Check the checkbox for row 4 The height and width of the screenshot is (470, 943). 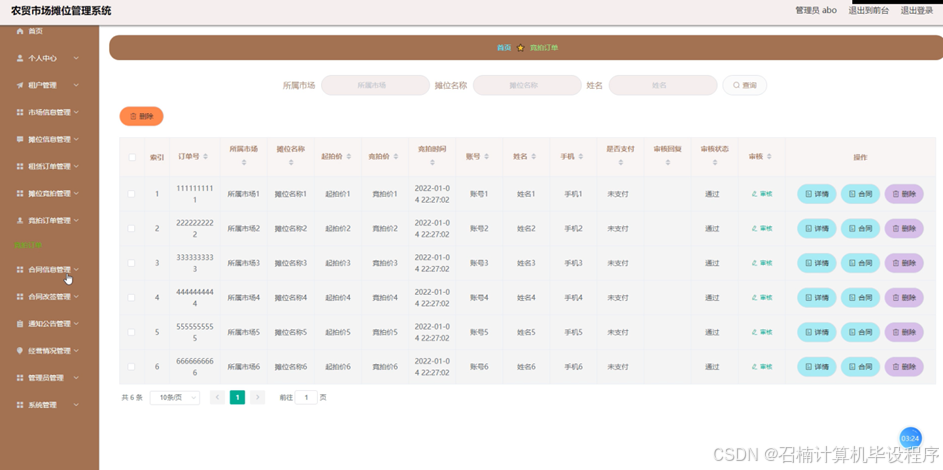(x=132, y=298)
